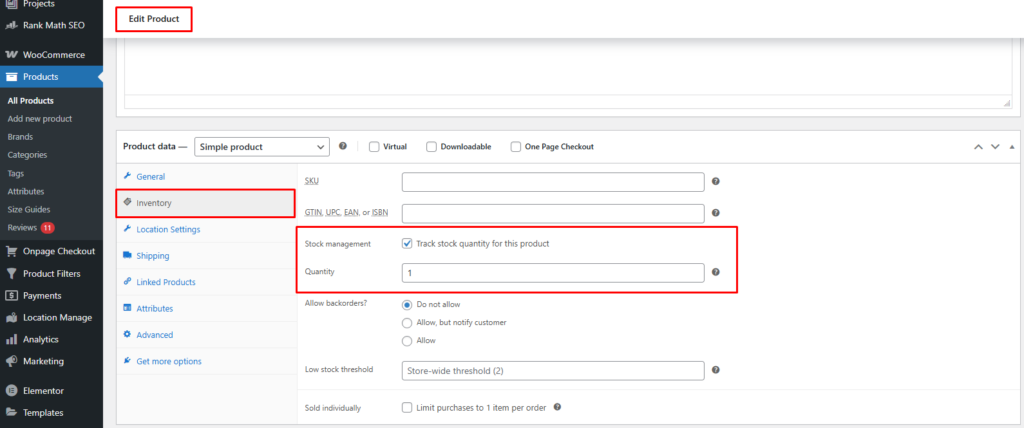Open the Linked Products tab

[x=165, y=282]
